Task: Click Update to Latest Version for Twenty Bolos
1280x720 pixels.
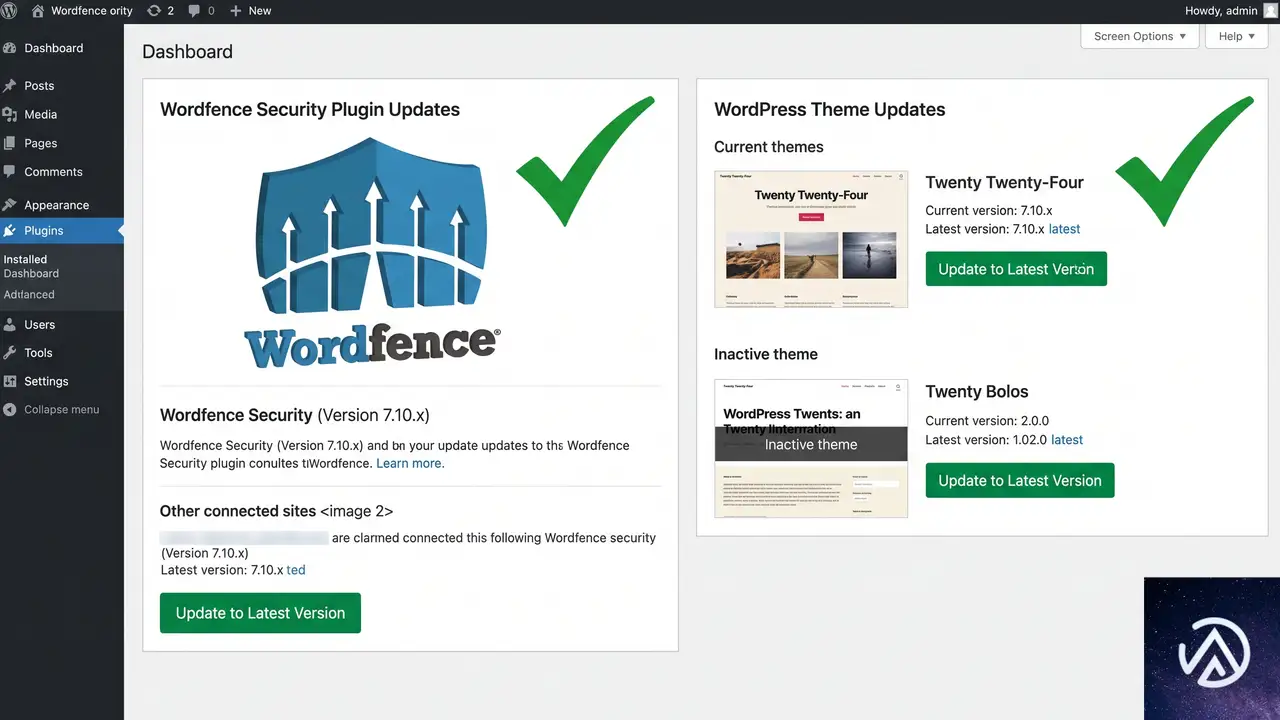Action: (1020, 480)
